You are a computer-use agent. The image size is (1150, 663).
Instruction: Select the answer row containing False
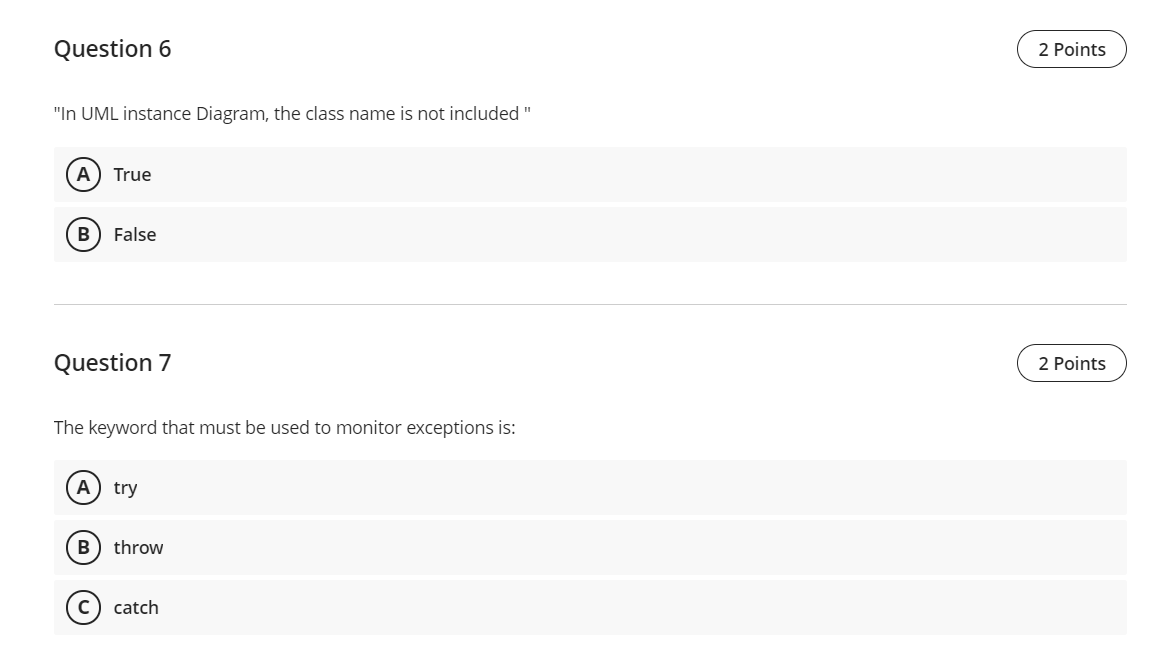590,234
